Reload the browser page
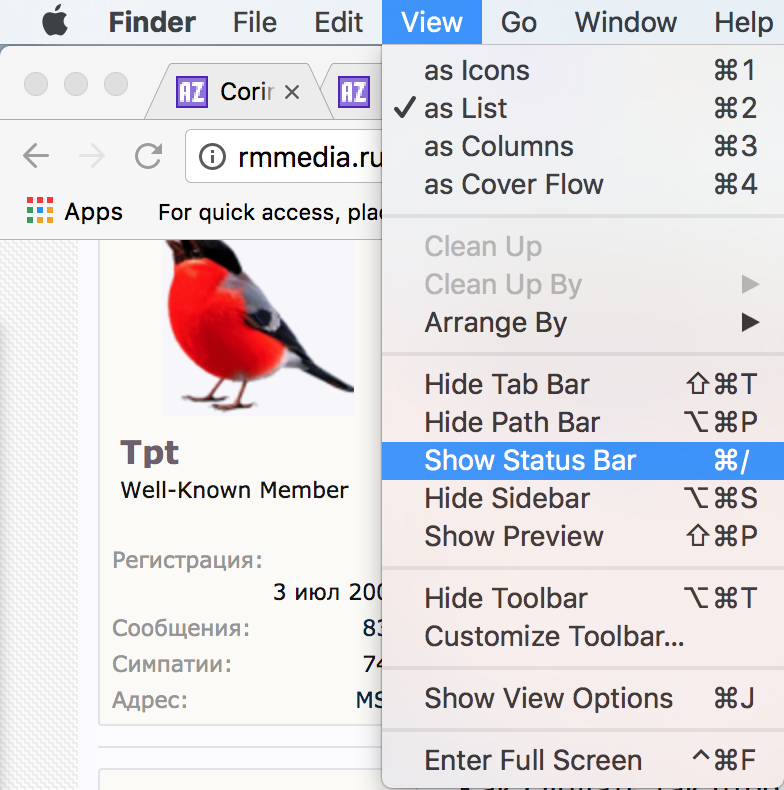This screenshot has height=790, width=784. click(149, 156)
